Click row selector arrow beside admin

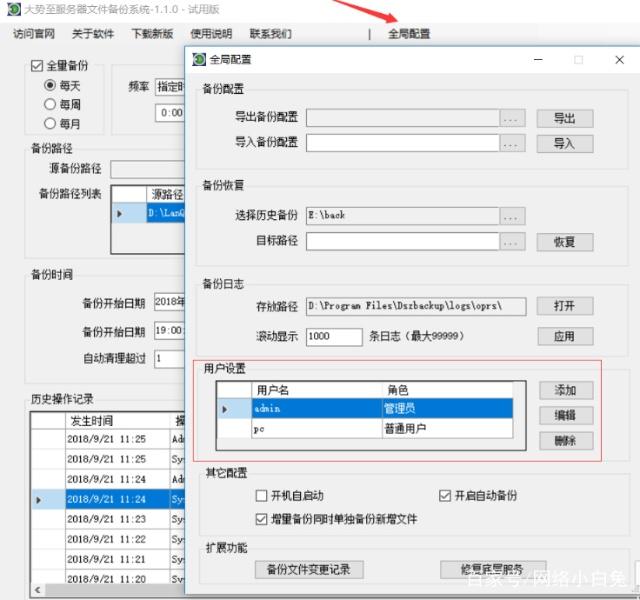click(234, 409)
